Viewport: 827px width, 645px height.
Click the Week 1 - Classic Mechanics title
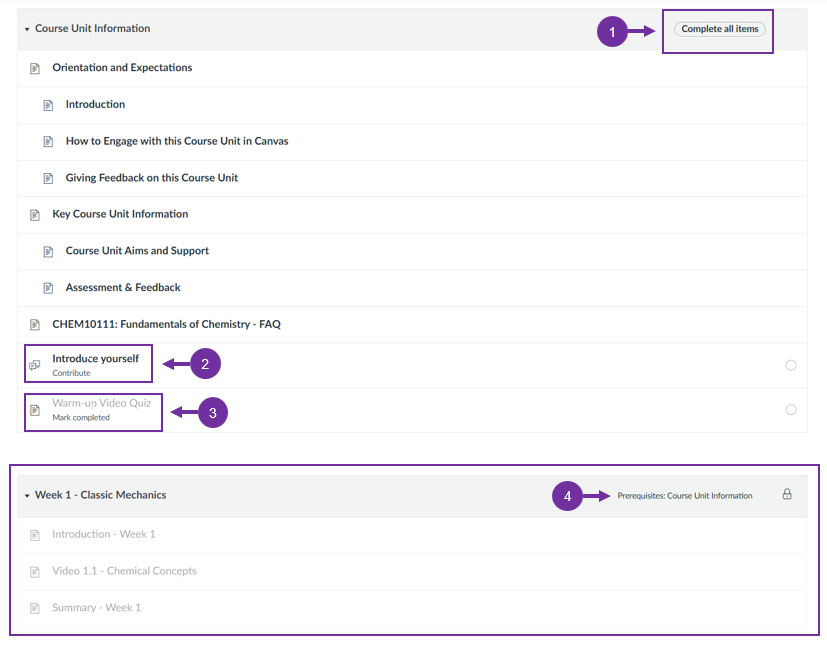[x=100, y=495]
